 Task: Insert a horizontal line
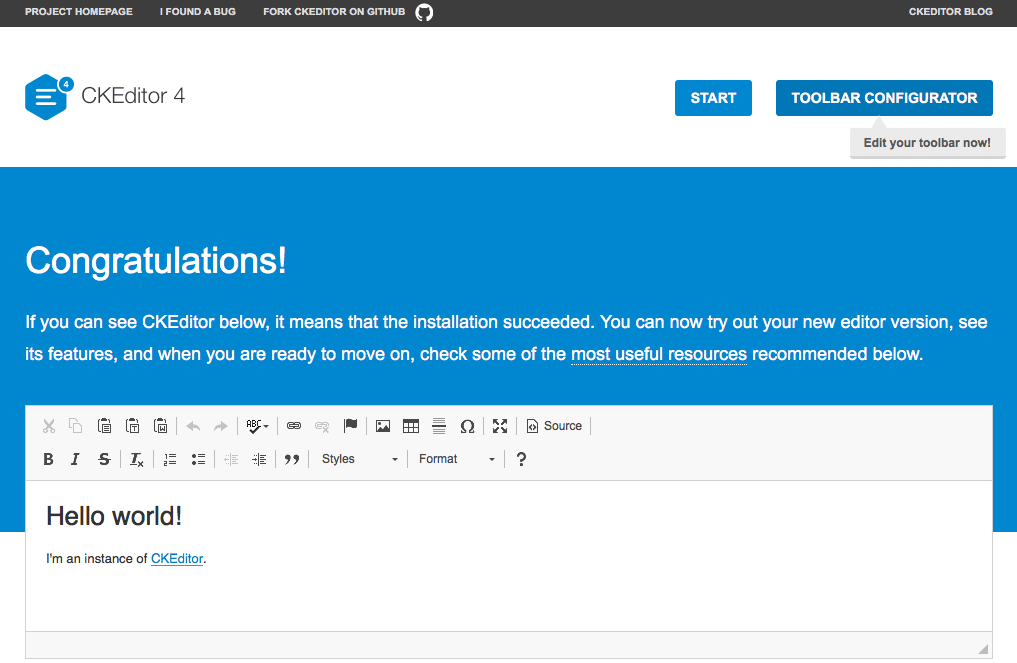[x=439, y=426]
